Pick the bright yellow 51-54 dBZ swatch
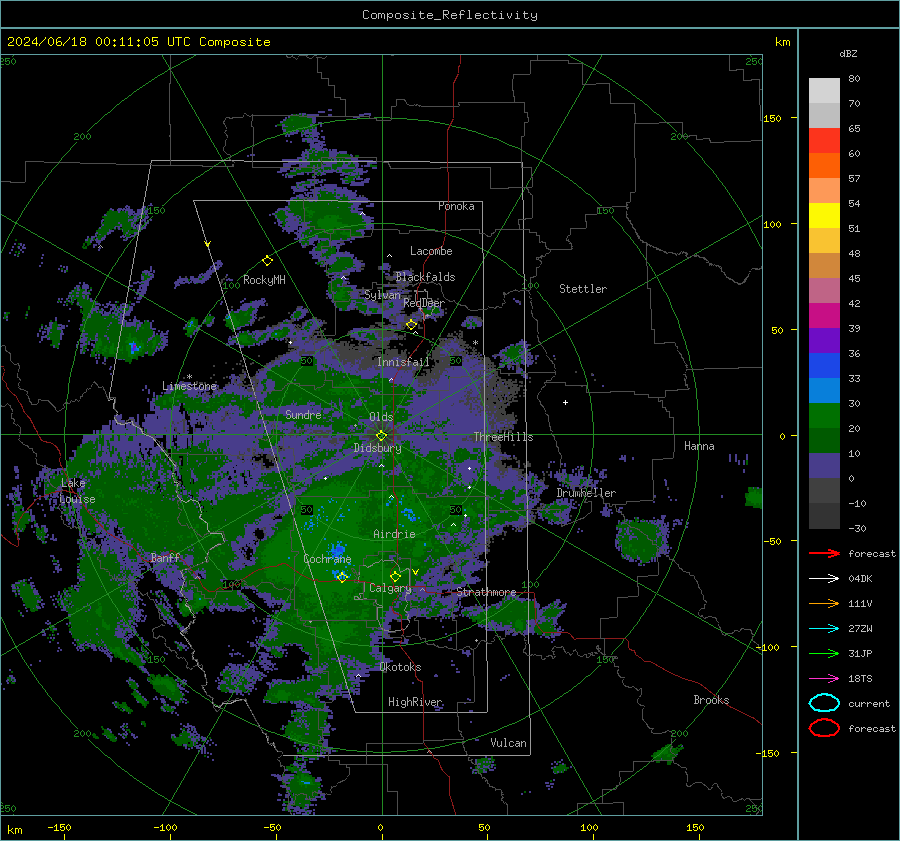This screenshot has height=841, width=900. point(824,215)
